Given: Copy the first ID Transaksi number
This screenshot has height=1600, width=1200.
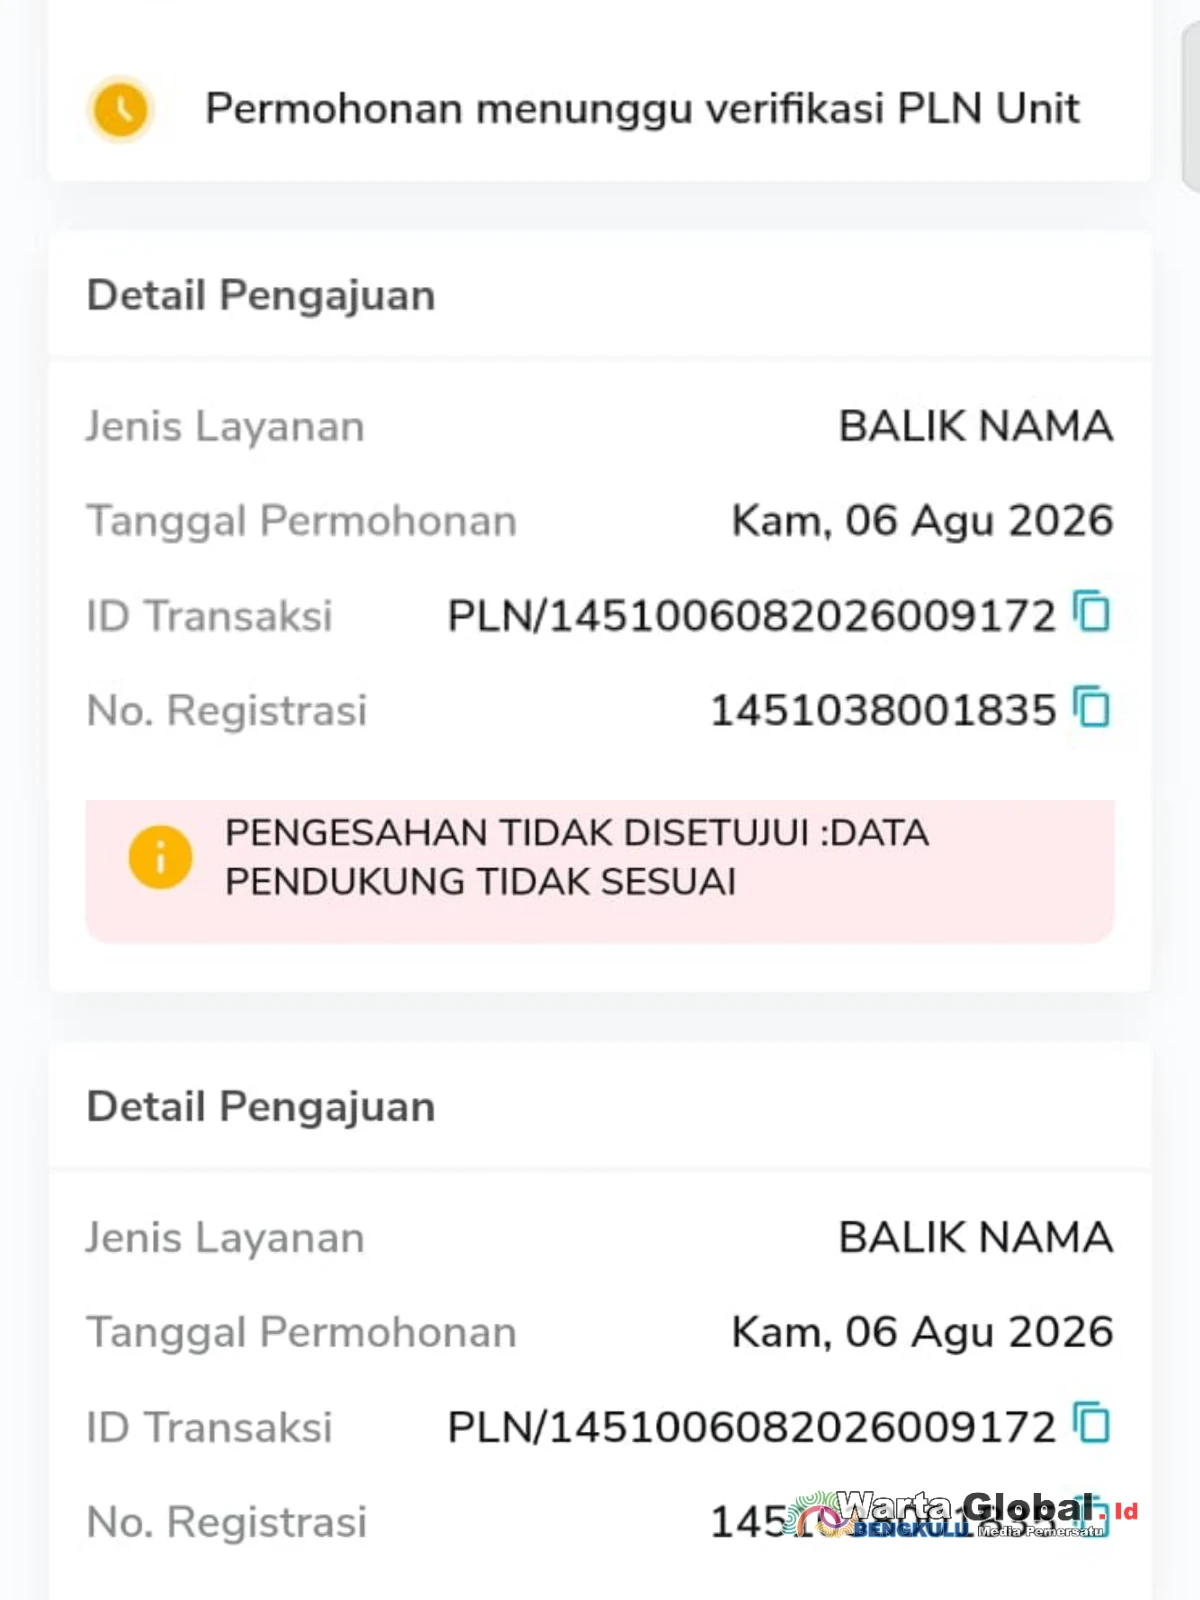Looking at the screenshot, I should 1091,612.
